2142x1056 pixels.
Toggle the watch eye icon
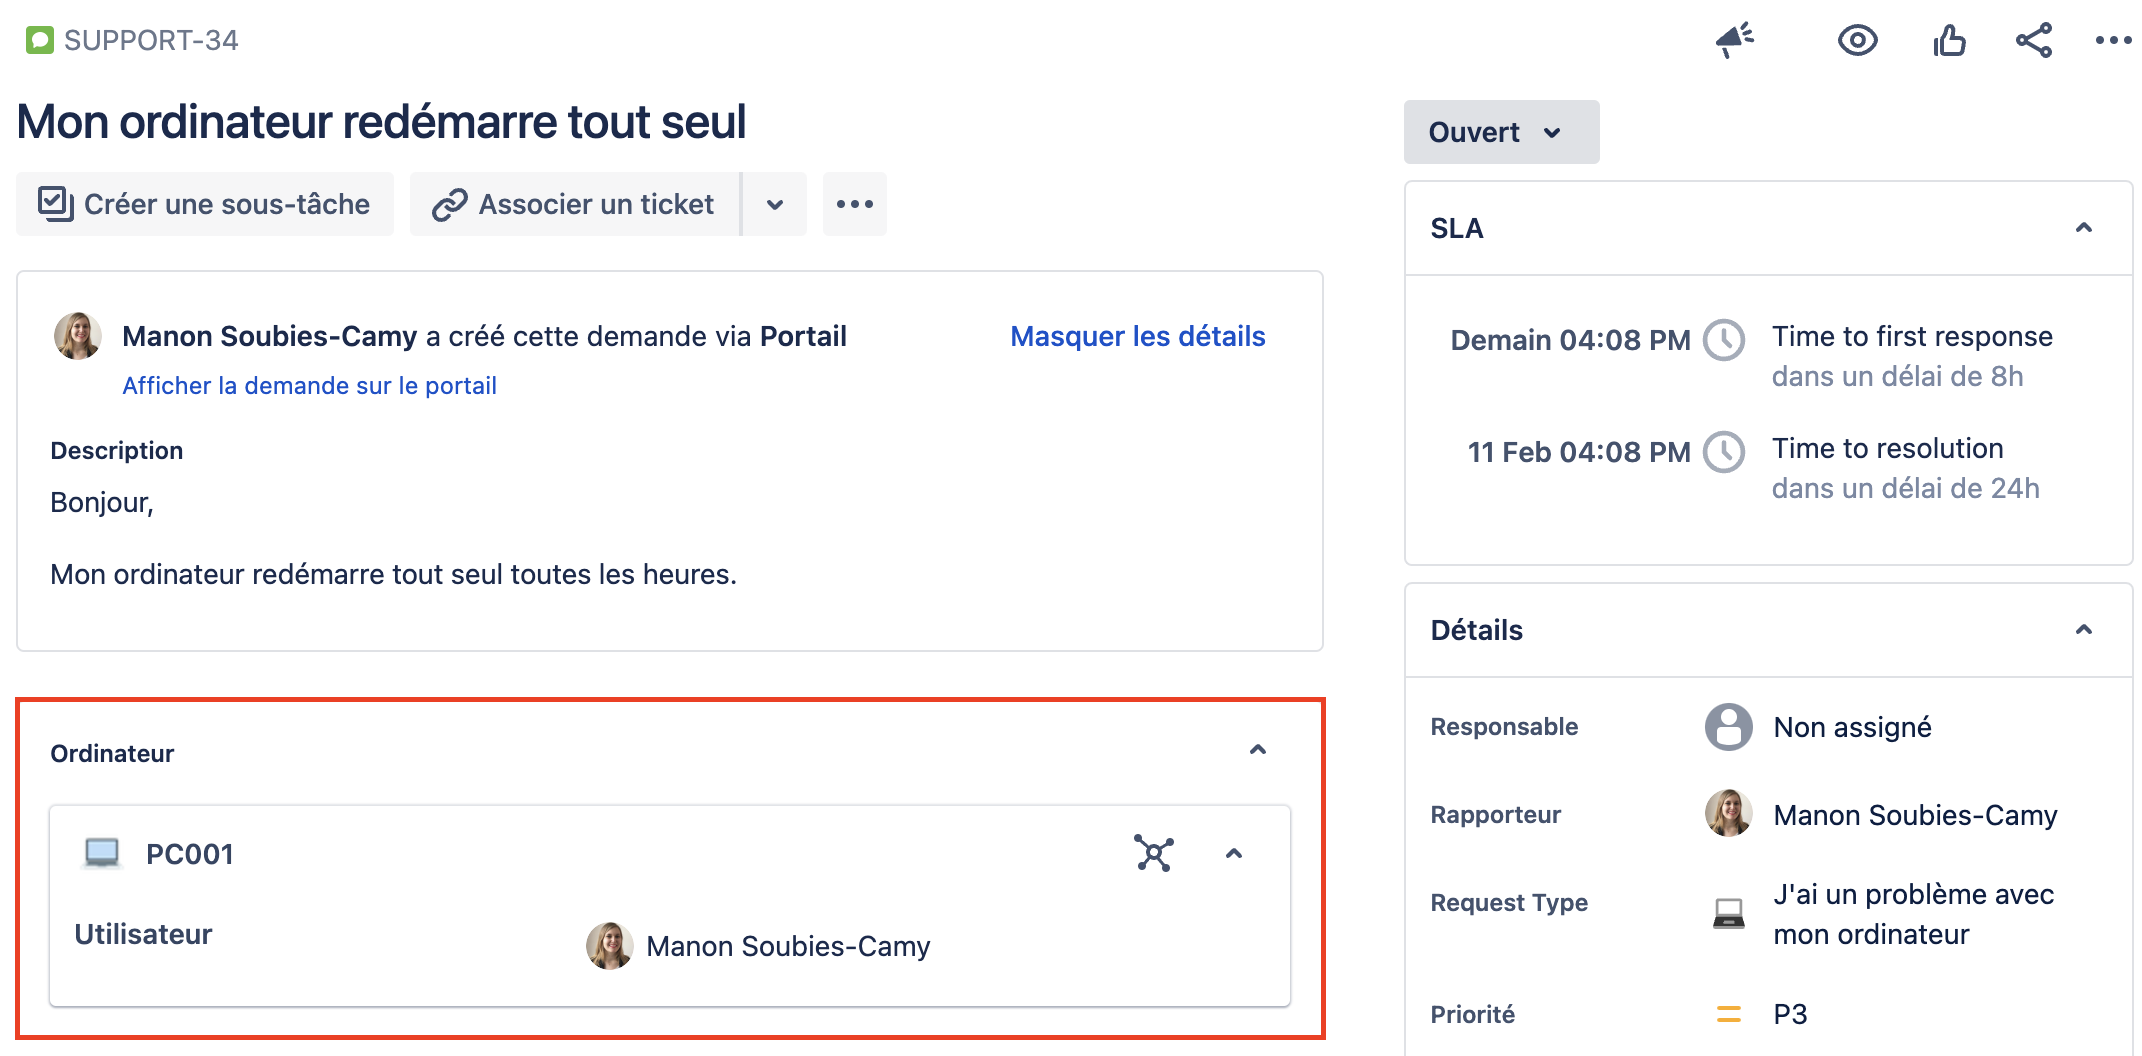pyautogui.click(x=1857, y=41)
